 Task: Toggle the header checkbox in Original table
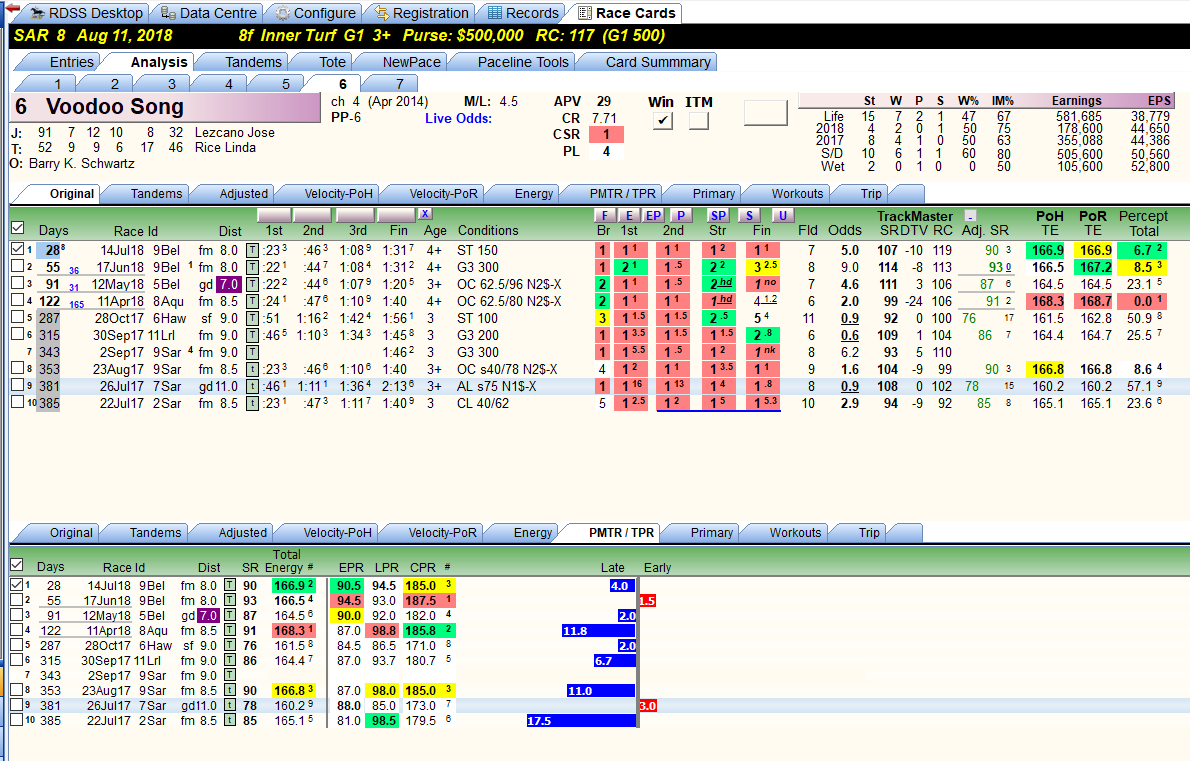[x=17, y=228]
